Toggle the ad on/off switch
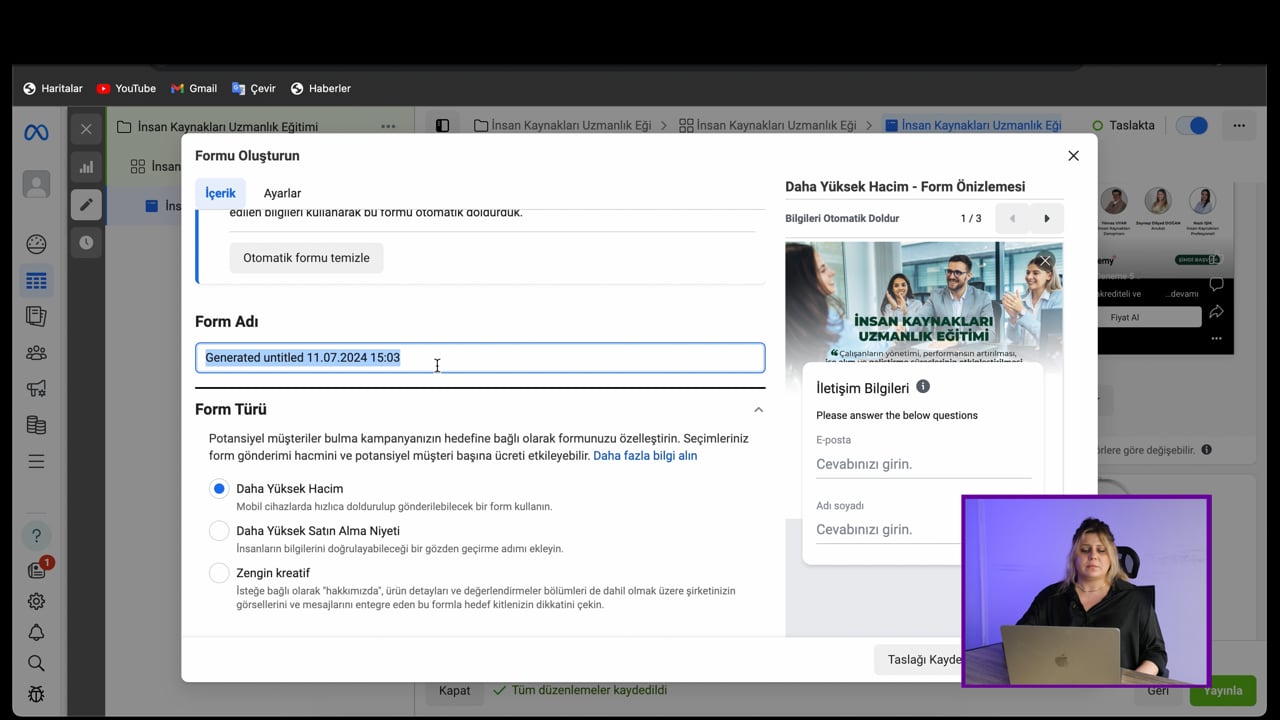Screen dimensions: 1280x720 (x=1192, y=126)
